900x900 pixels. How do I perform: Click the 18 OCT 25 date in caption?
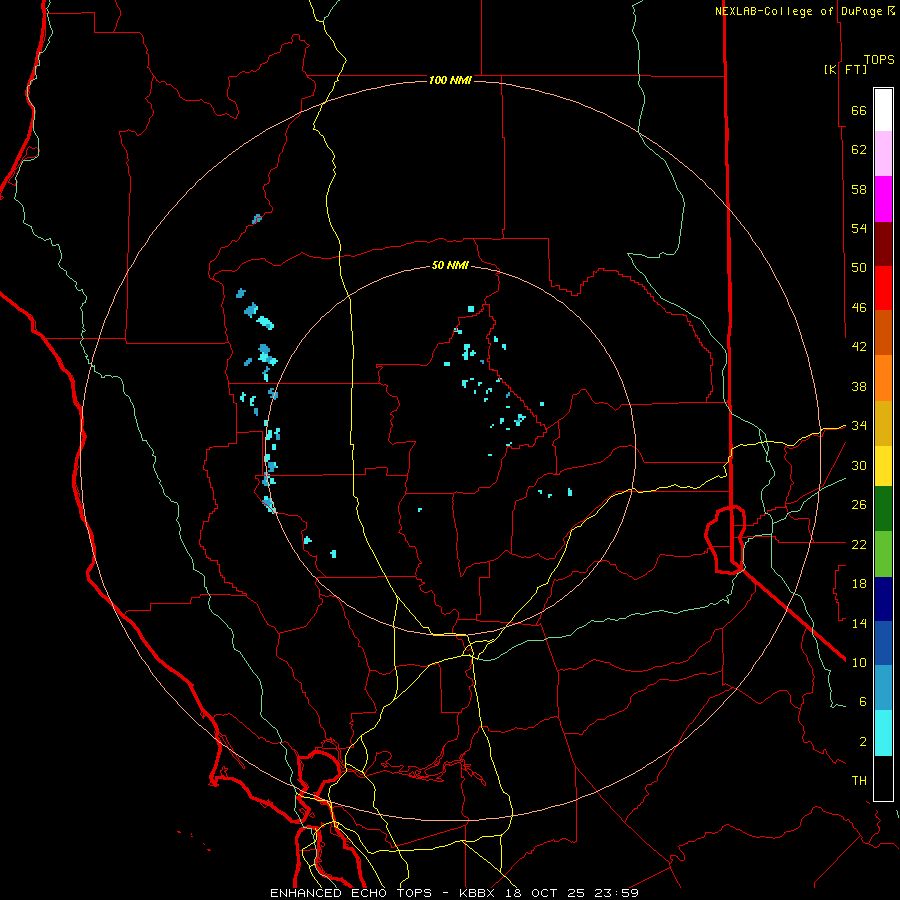548,893
